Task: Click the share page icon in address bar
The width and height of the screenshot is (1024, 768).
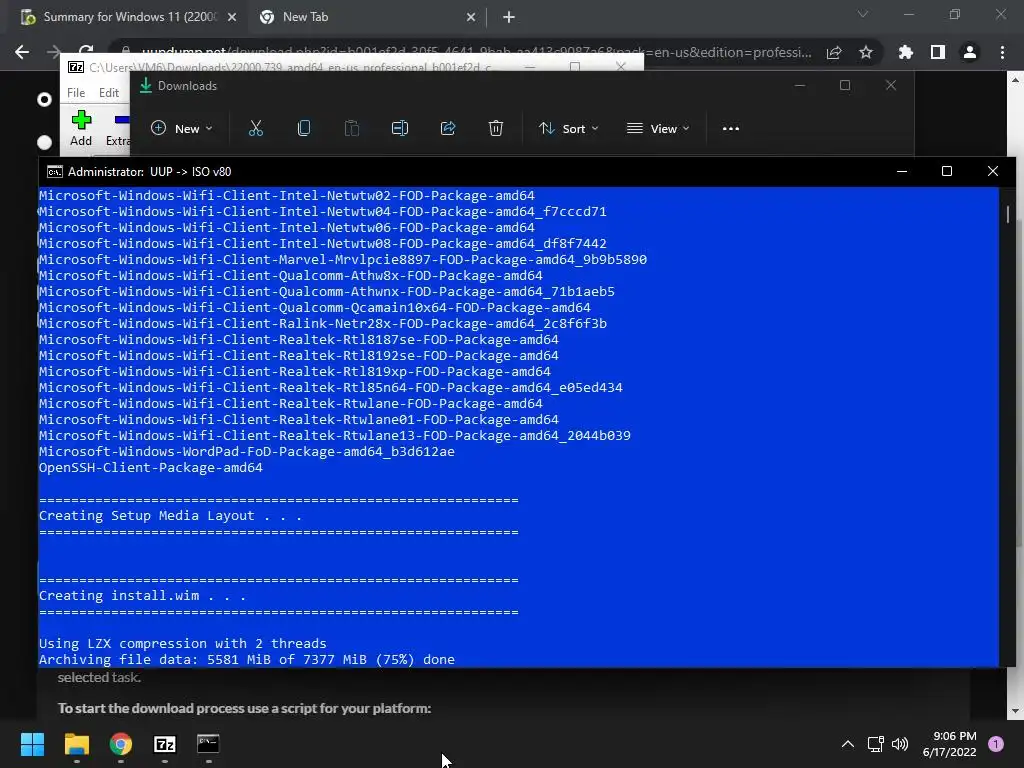Action: pyautogui.click(x=834, y=52)
